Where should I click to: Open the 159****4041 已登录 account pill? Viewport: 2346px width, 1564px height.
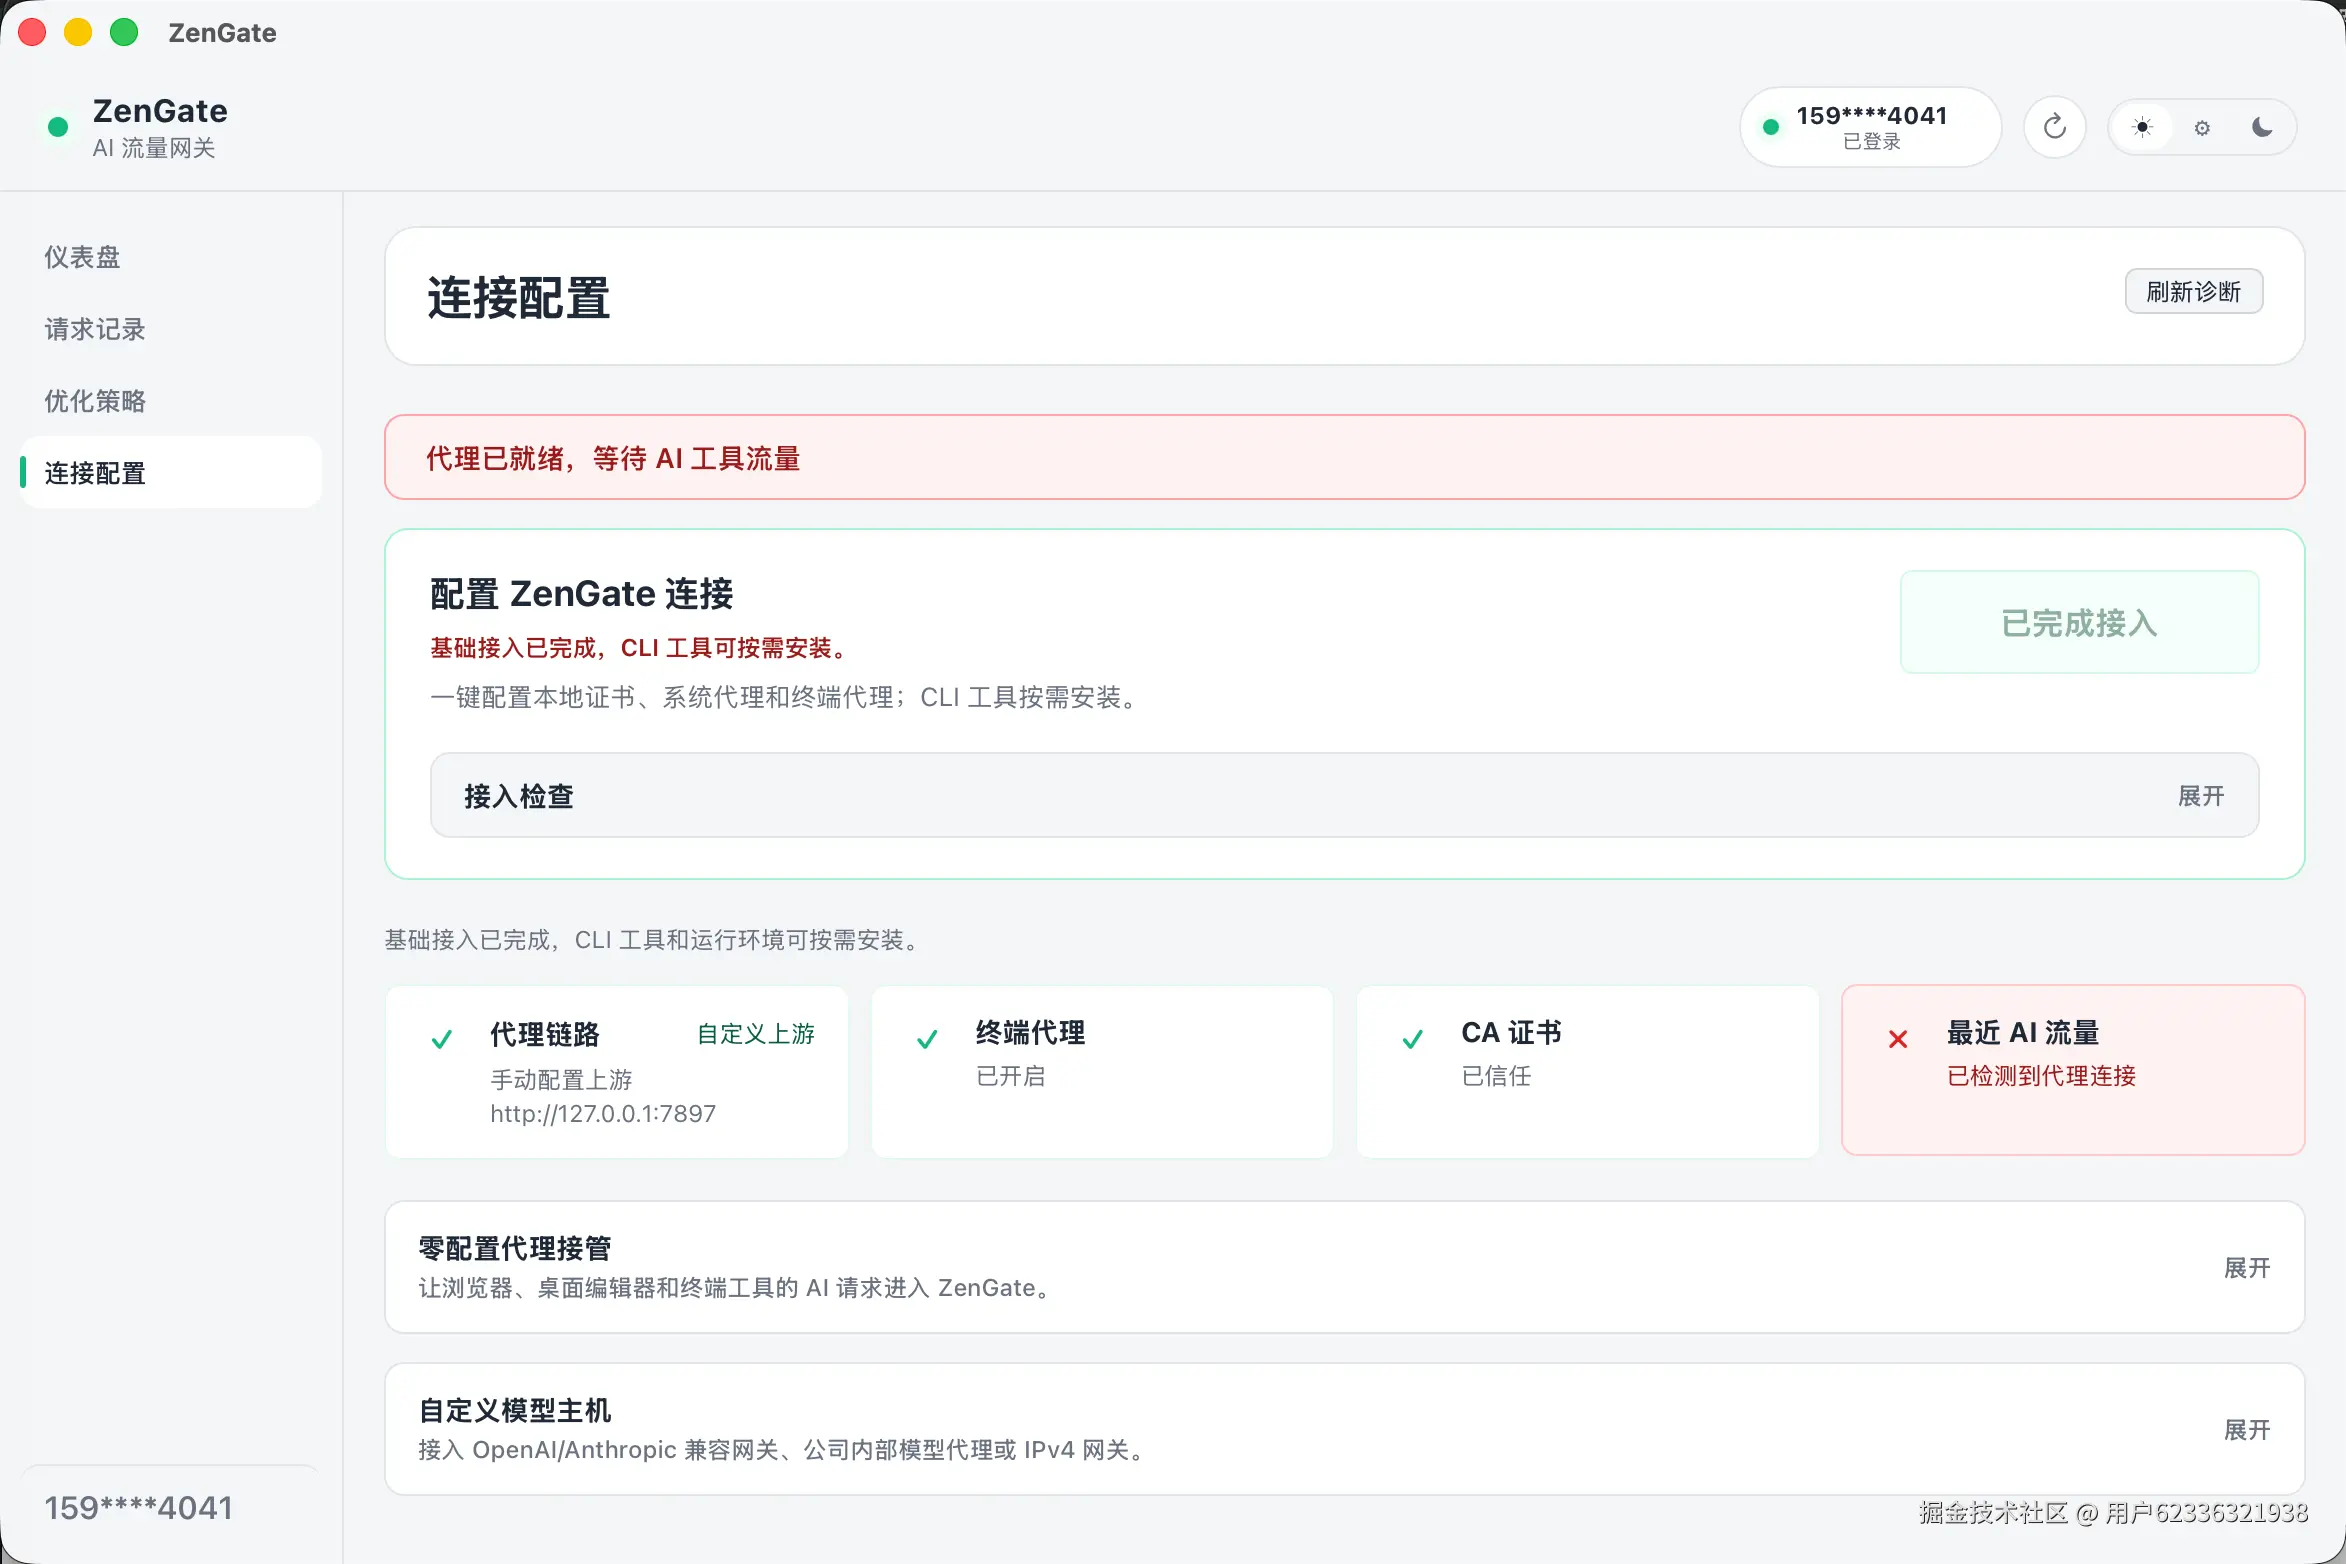[1870, 127]
